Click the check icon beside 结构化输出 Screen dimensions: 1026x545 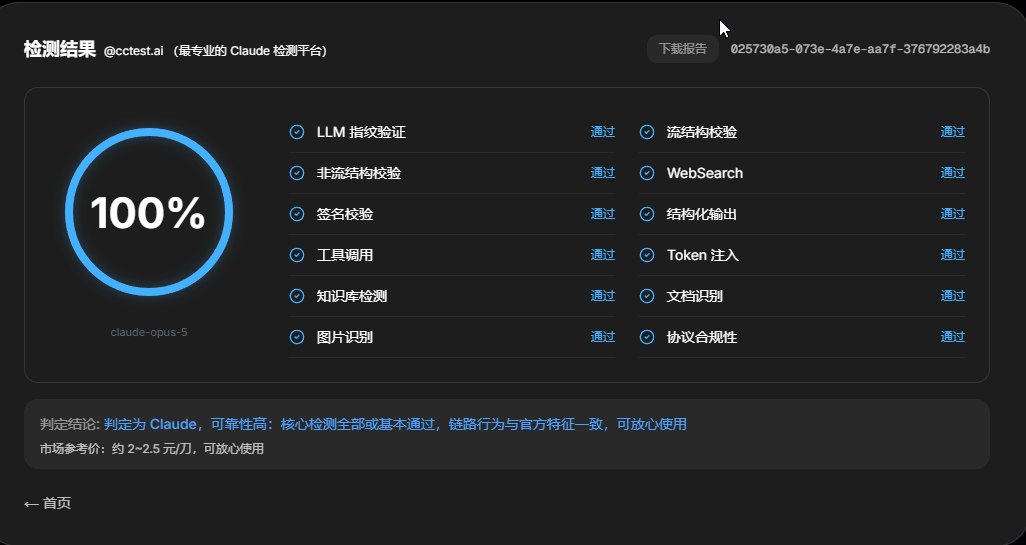click(646, 214)
